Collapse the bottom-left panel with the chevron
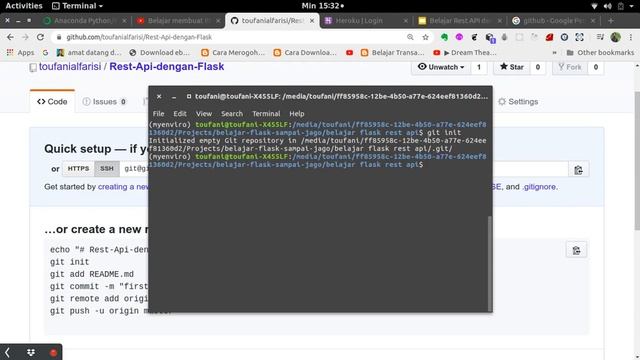This screenshot has height=360, width=640. [x=7, y=353]
